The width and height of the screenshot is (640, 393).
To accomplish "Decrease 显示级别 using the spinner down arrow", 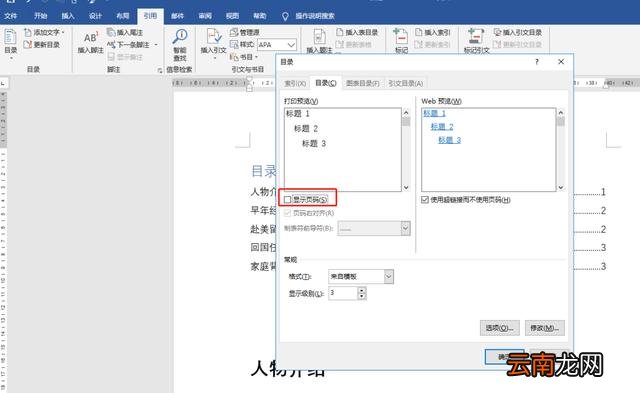I will pyautogui.click(x=362, y=296).
